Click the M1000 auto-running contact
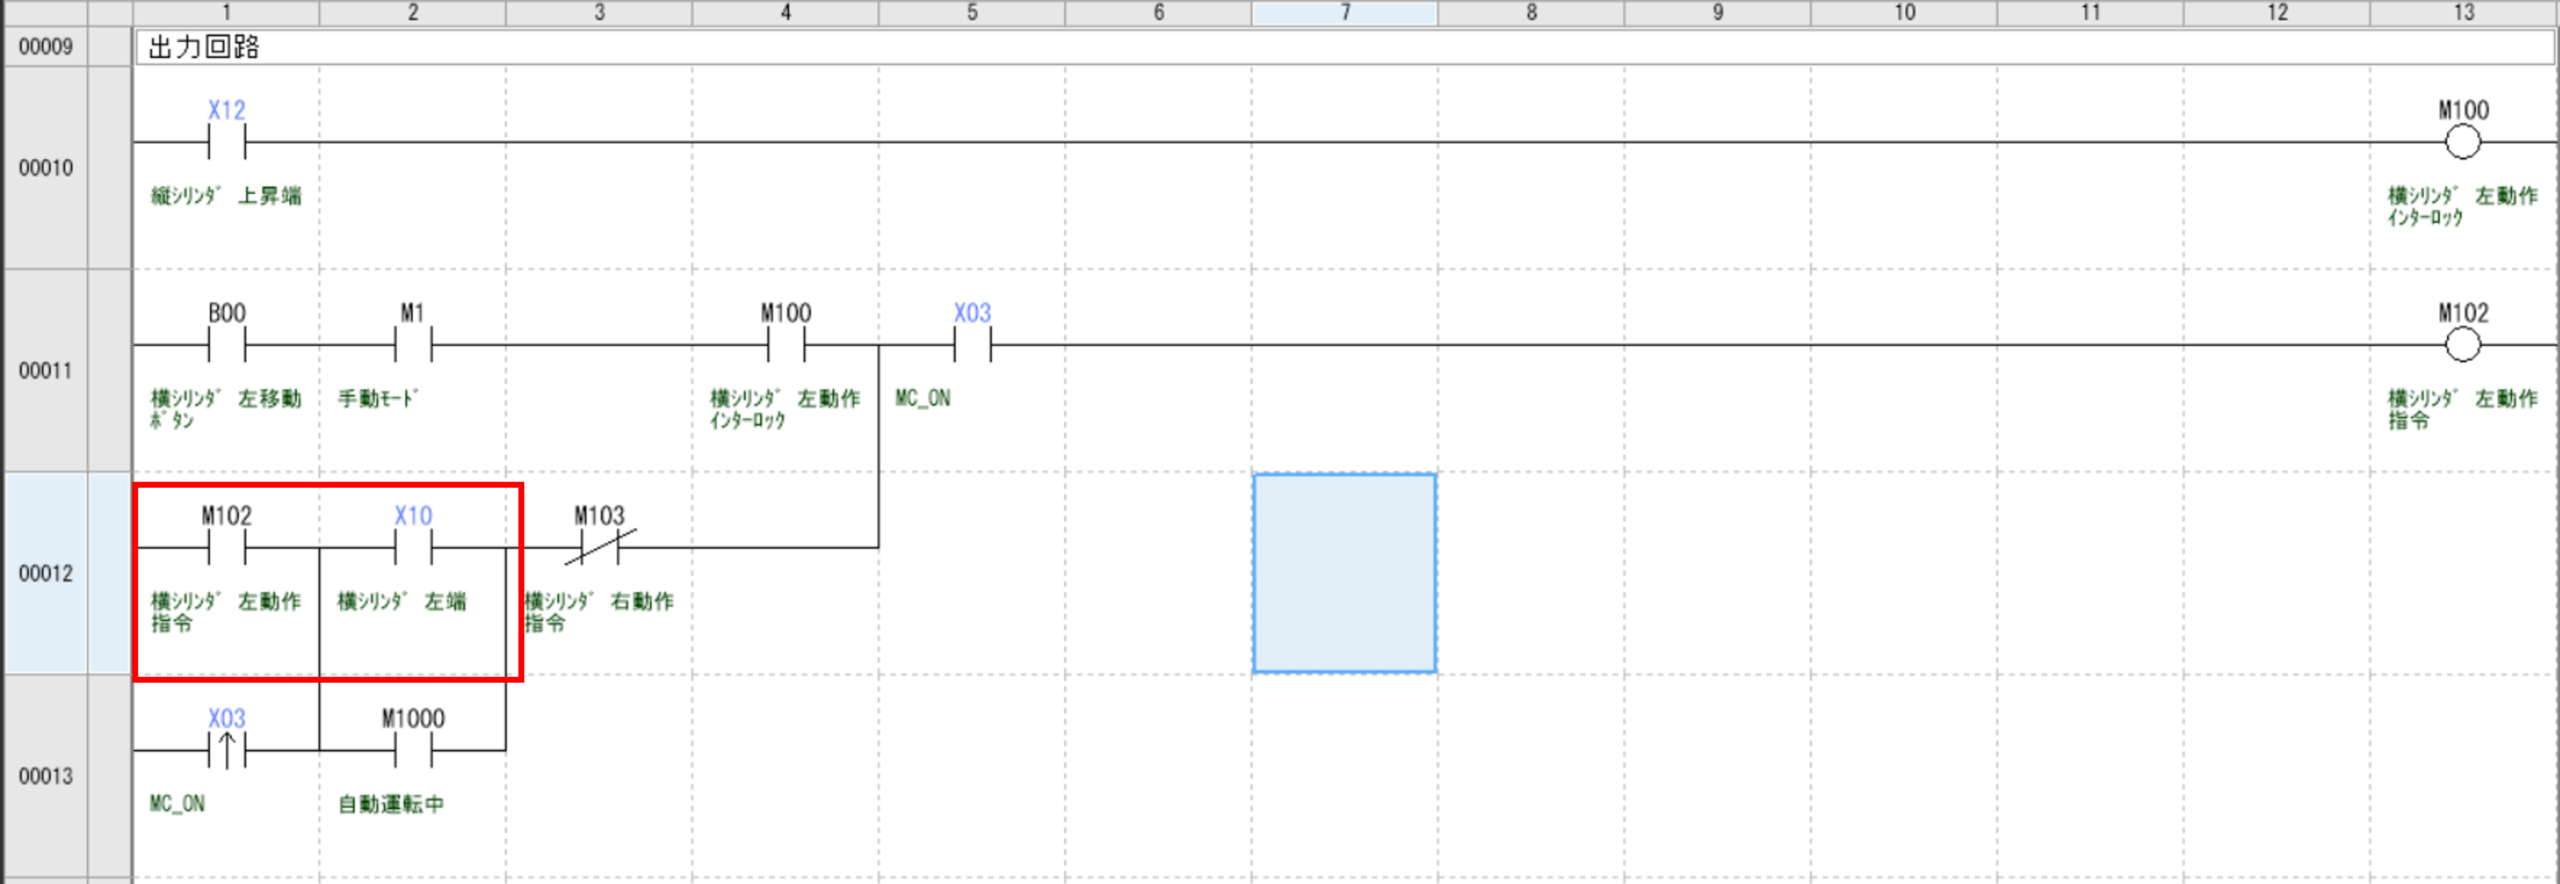 pyautogui.click(x=413, y=749)
